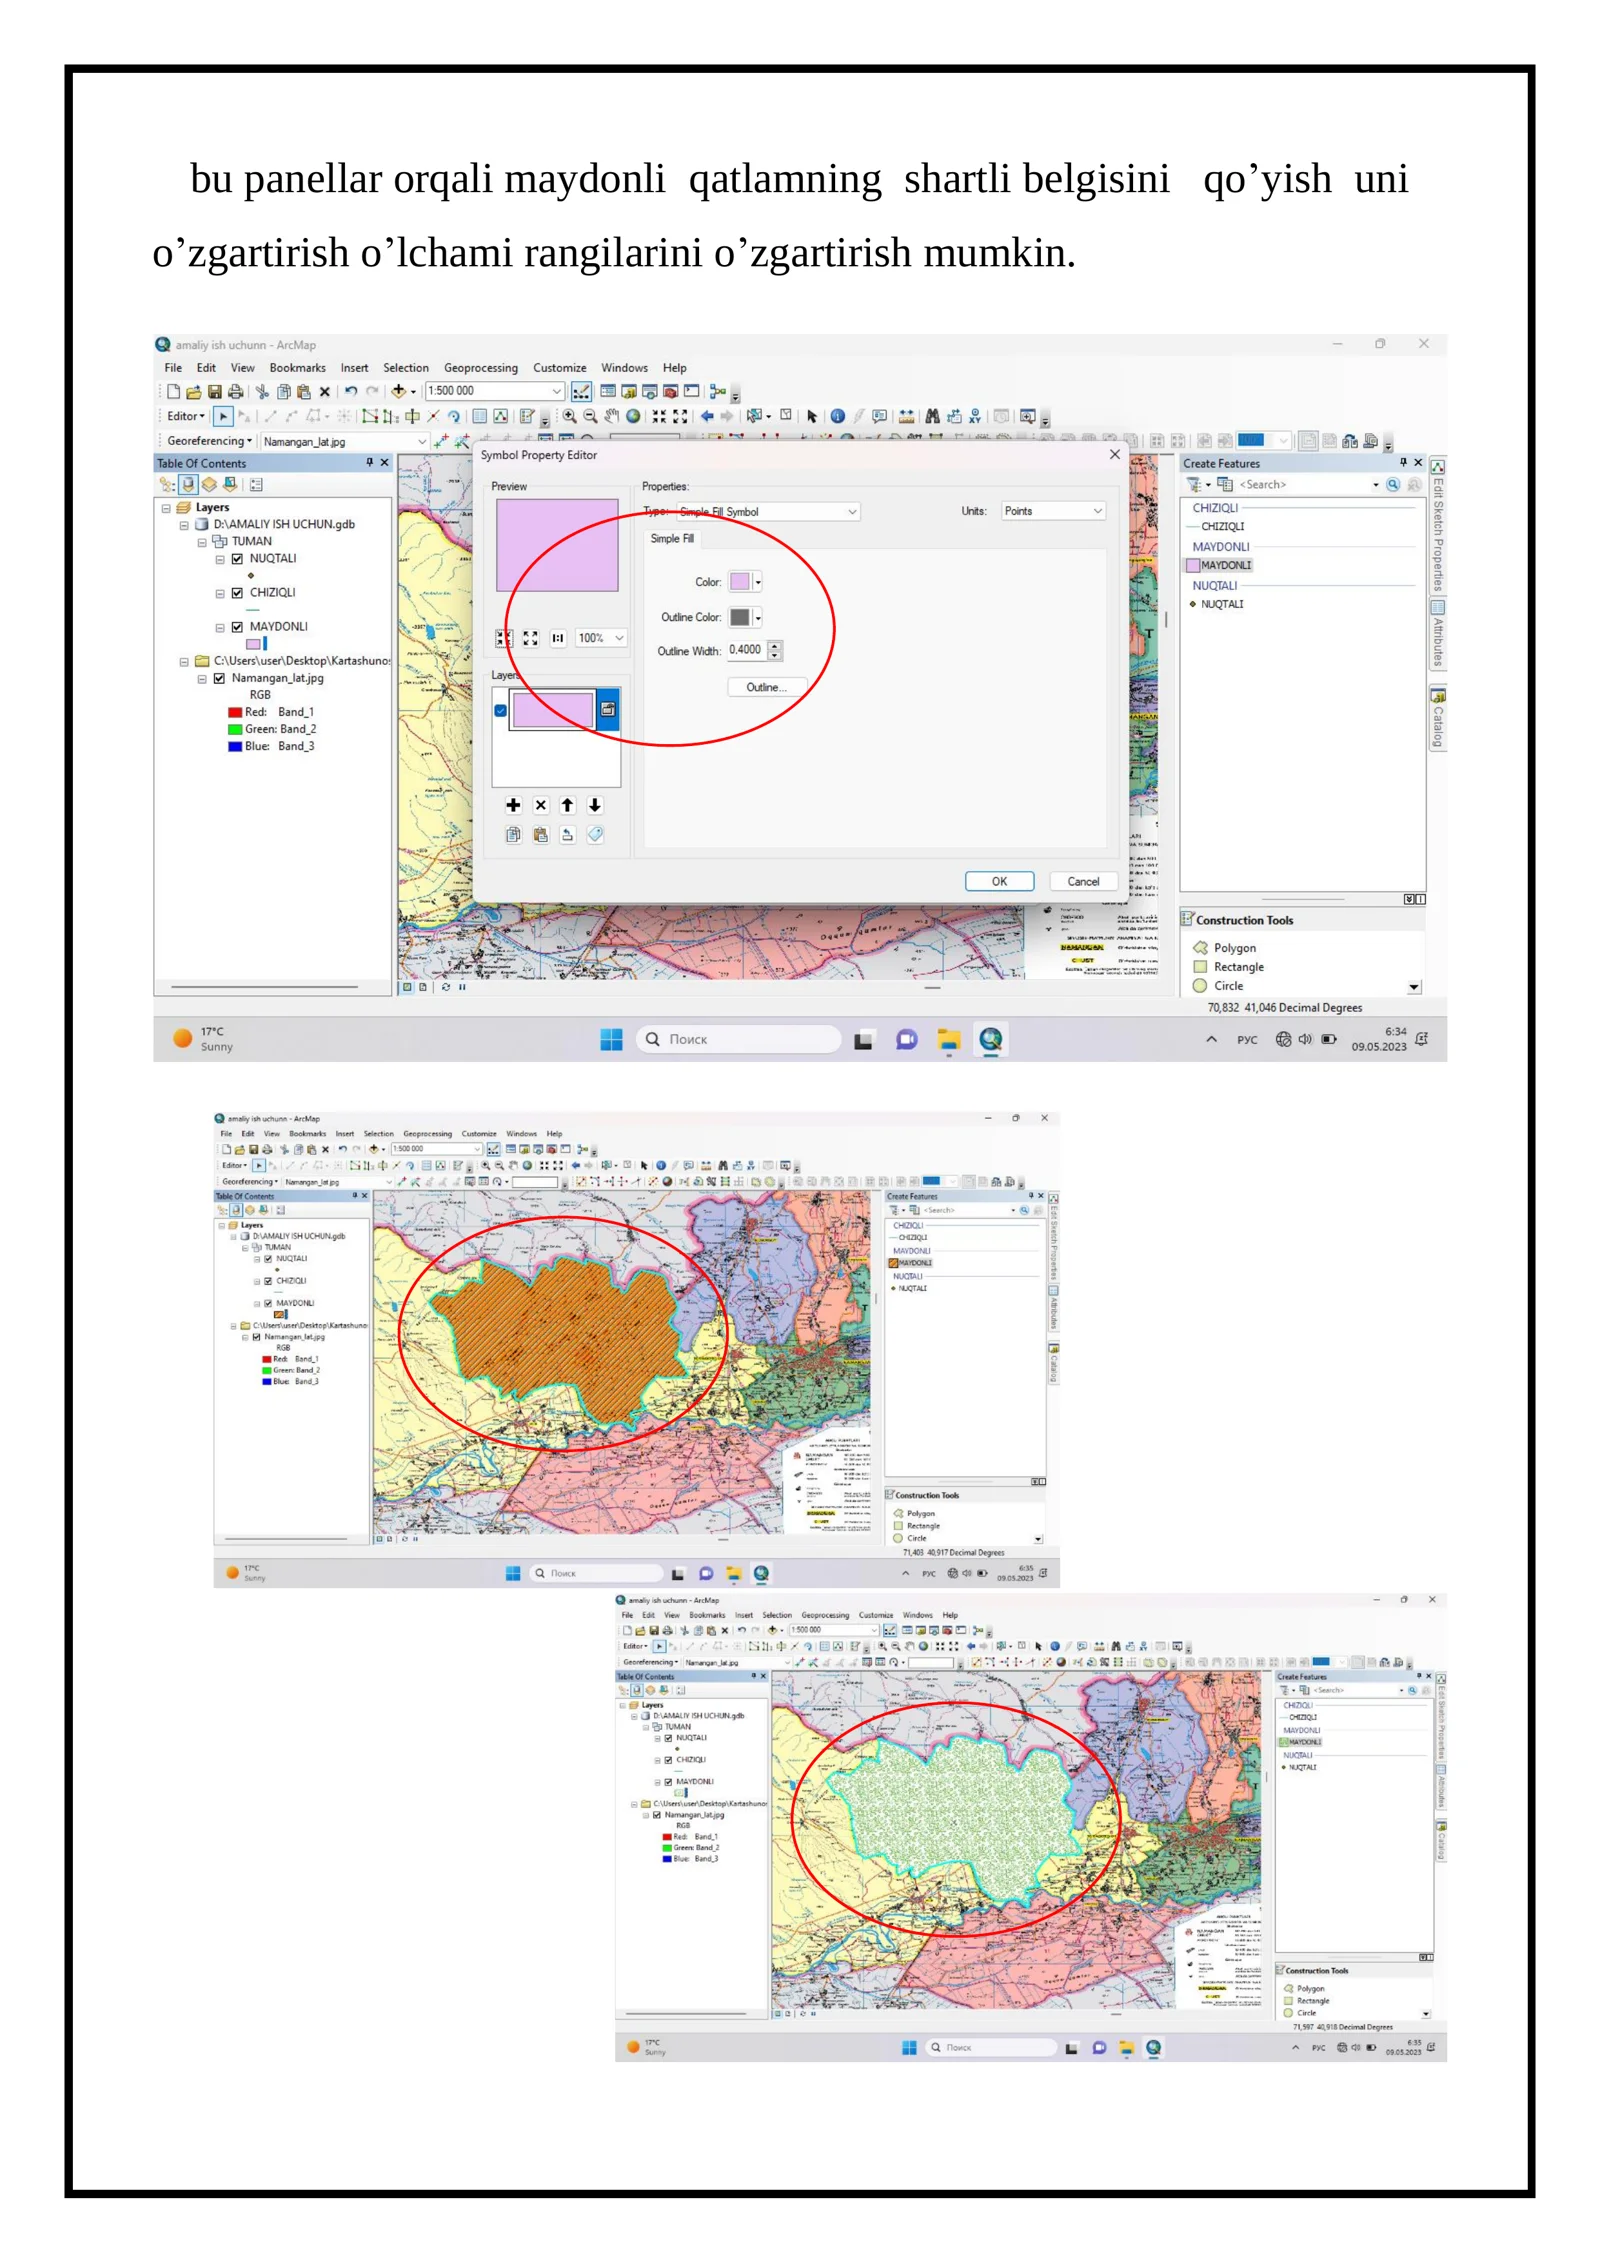
Task: Toggle CHIZIQLI checkbox in green-pattern map screenshot
Action: (x=668, y=1760)
